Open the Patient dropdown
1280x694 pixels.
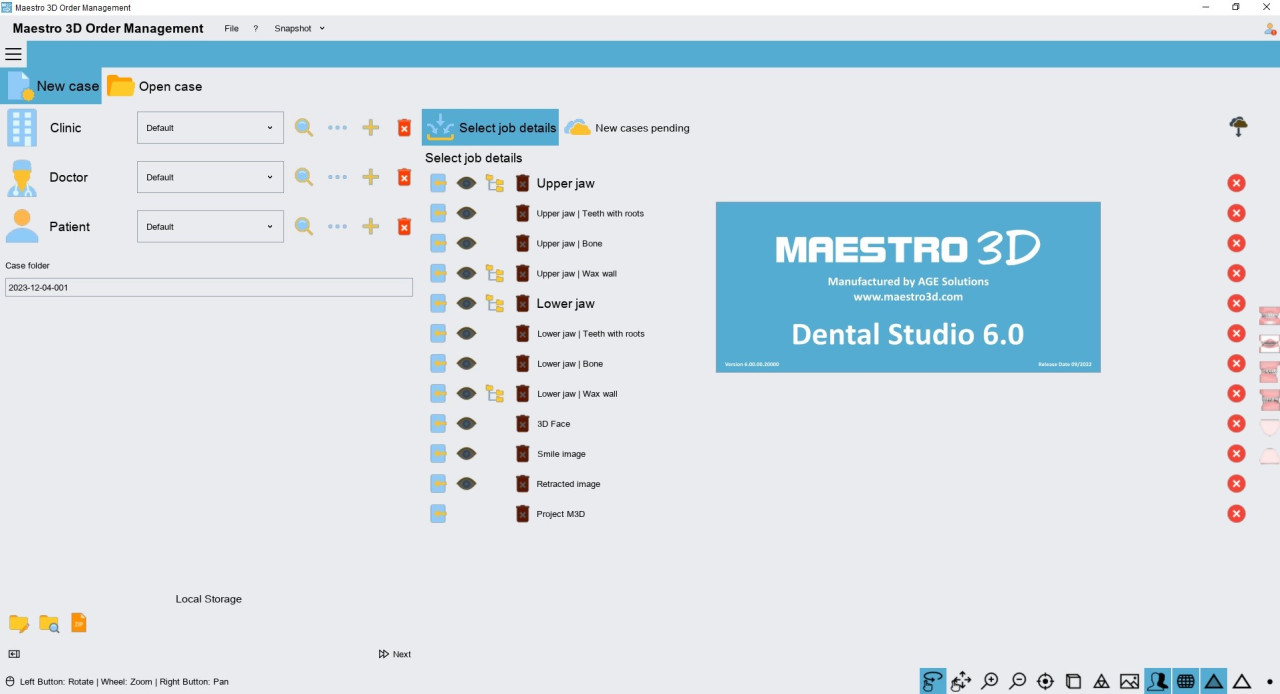210,227
